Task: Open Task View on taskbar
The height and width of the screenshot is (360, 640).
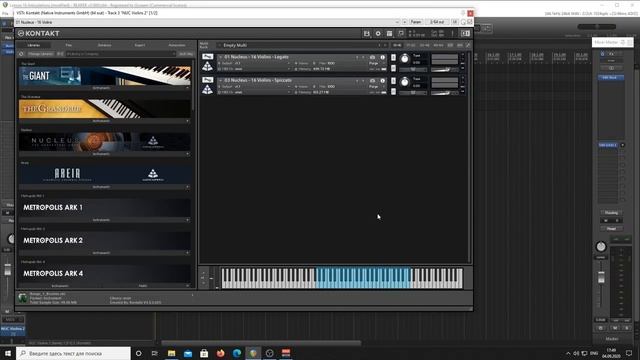Action: point(155,353)
